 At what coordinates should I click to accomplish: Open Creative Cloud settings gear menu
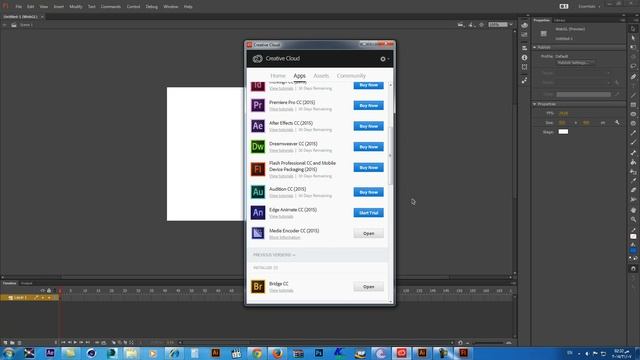point(384,59)
